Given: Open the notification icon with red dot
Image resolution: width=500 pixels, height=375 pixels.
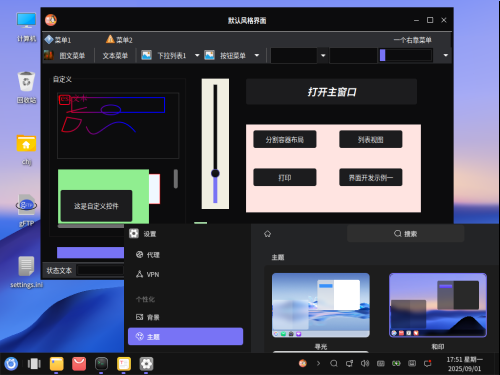Looking at the screenshot, I should (x=428, y=363).
